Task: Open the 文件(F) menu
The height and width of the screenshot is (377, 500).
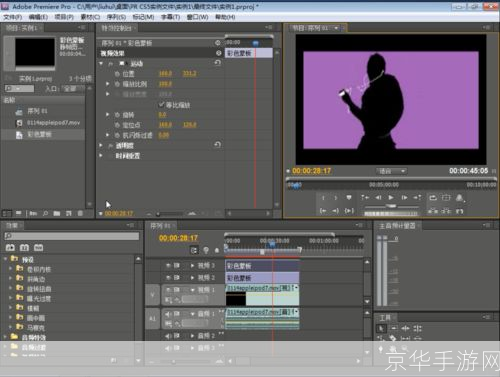Action: point(12,17)
